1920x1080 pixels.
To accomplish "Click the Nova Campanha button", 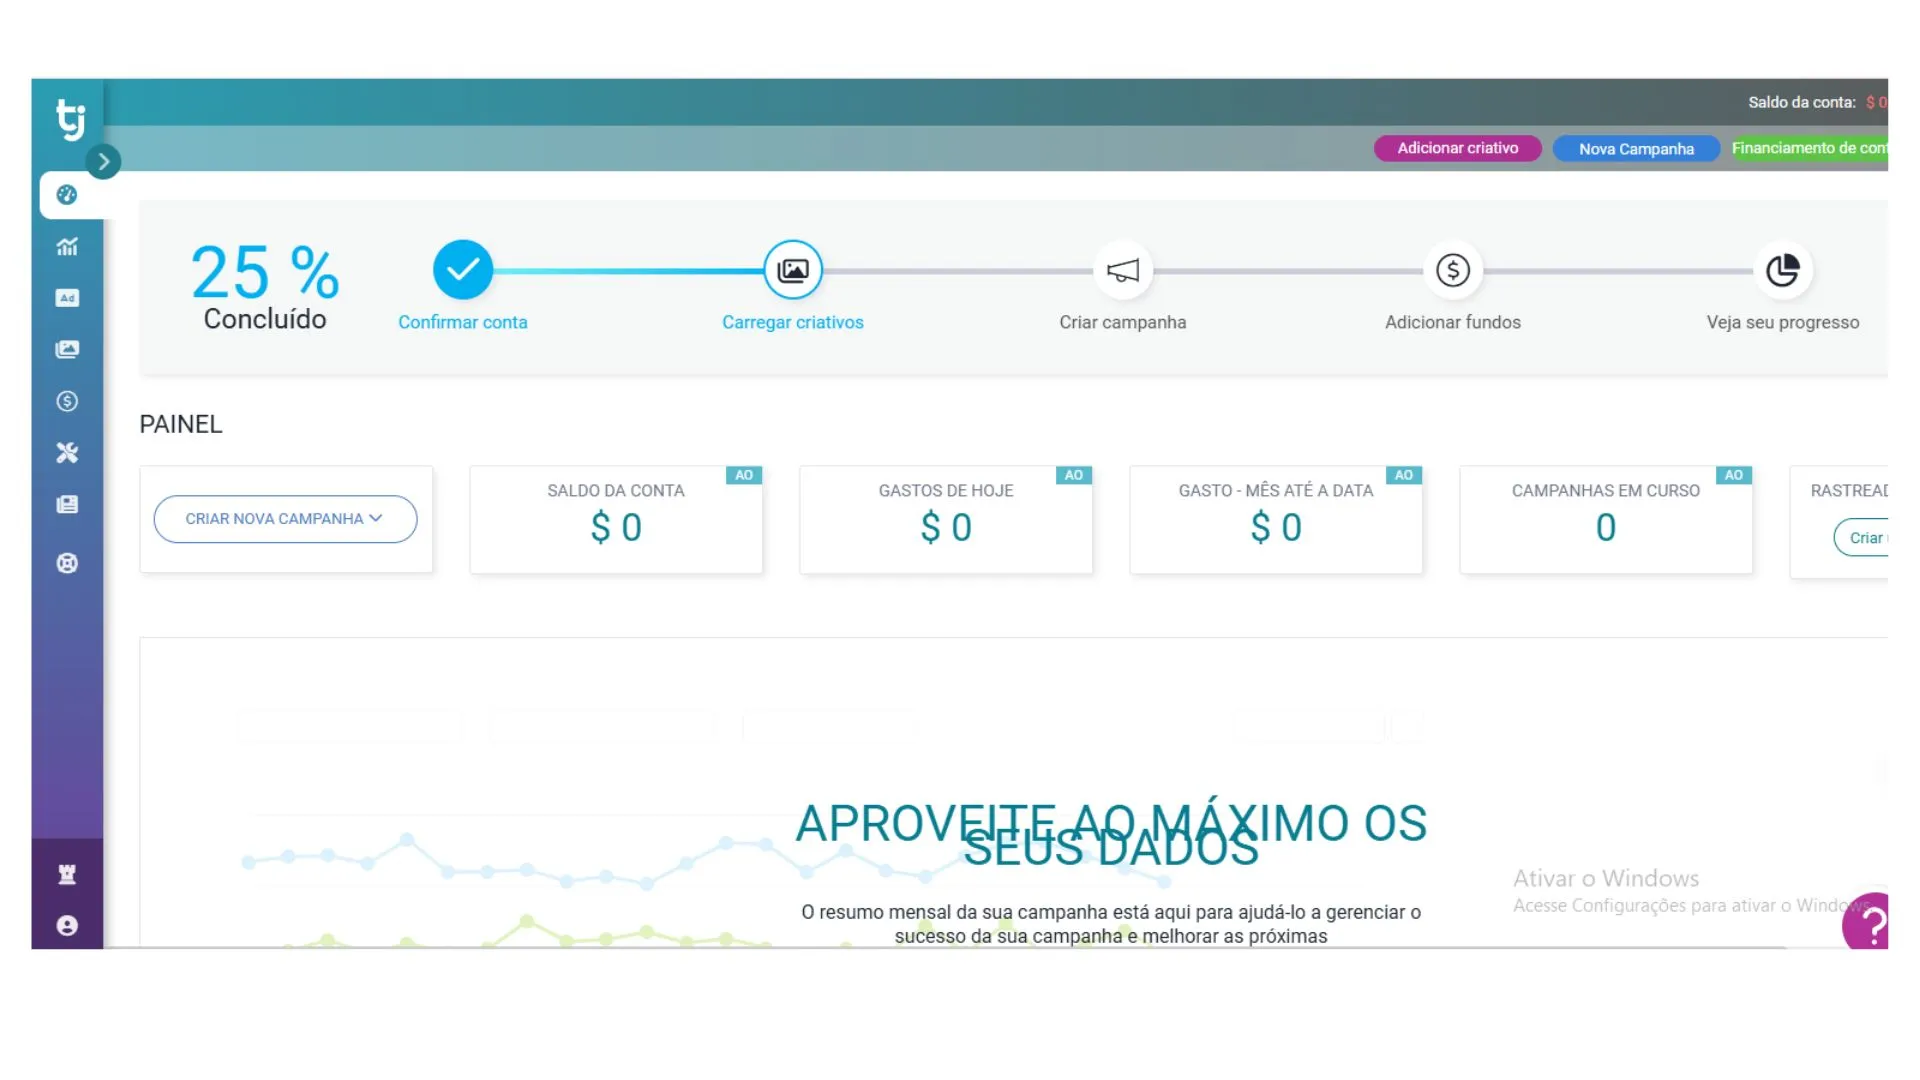I will 1635,149.
